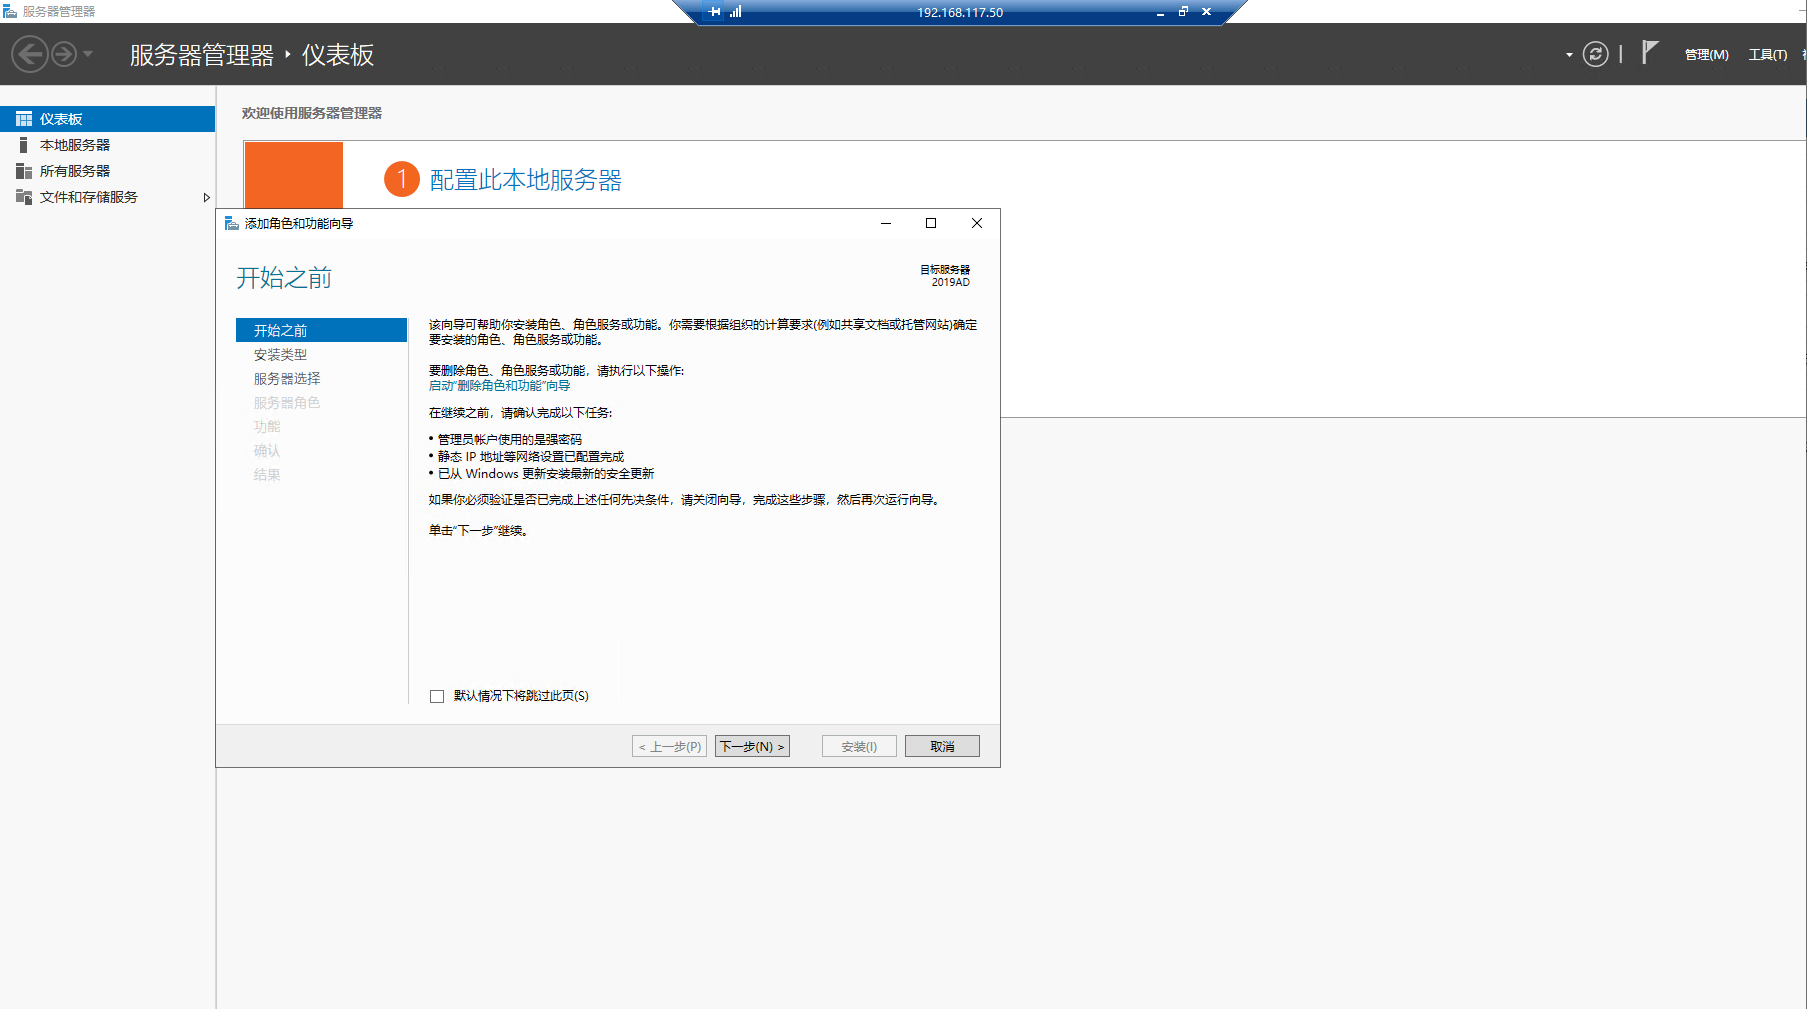1807x1009 pixels.
Task: Click the Cancel (取消) button
Action: (x=942, y=746)
